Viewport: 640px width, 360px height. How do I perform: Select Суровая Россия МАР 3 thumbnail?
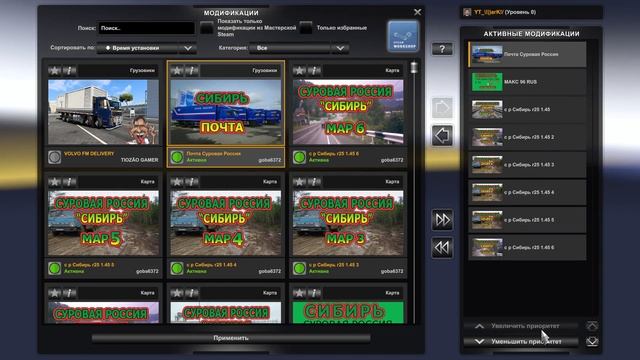[x=348, y=223]
